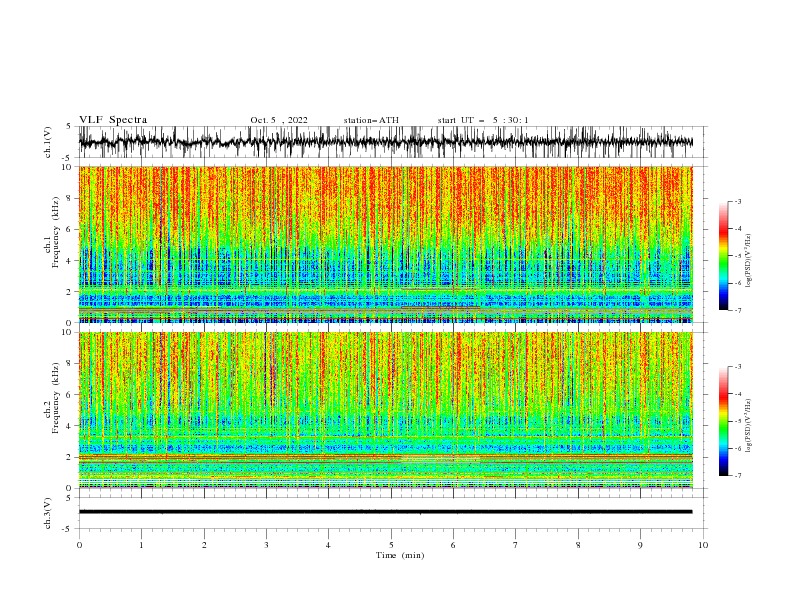Click the "ch.3(V)" axis label
Image resolution: width=792 pixels, height=612 pixels.
point(48,513)
